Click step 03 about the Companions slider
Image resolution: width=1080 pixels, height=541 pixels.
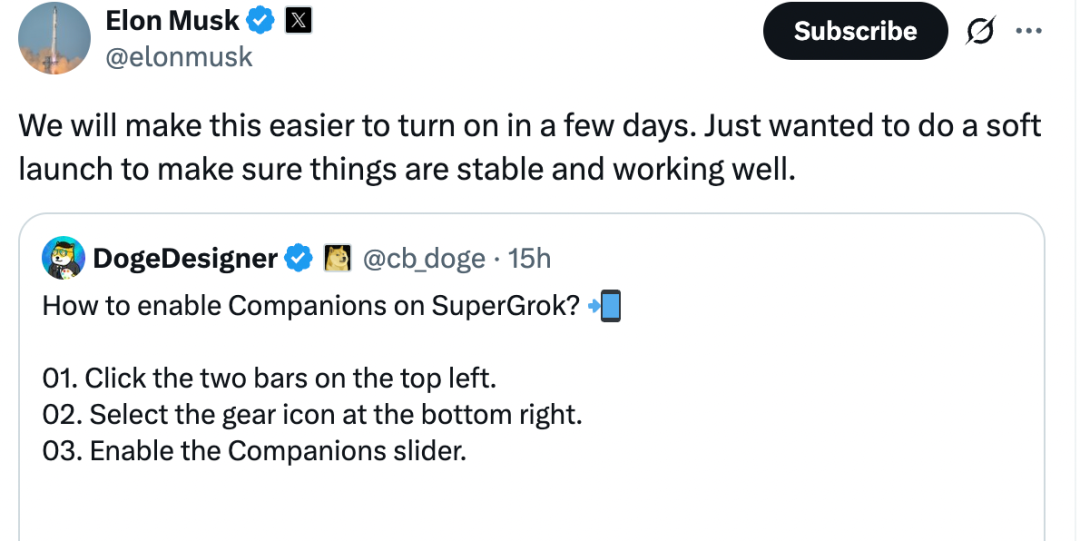point(254,451)
